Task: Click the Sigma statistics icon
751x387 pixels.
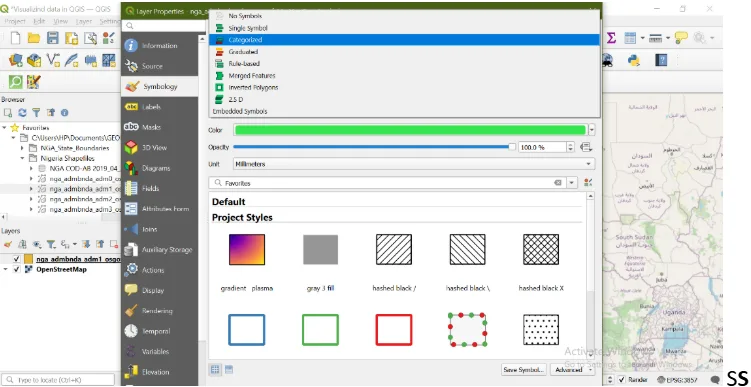Action: pyautogui.click(x=611, y=38)
